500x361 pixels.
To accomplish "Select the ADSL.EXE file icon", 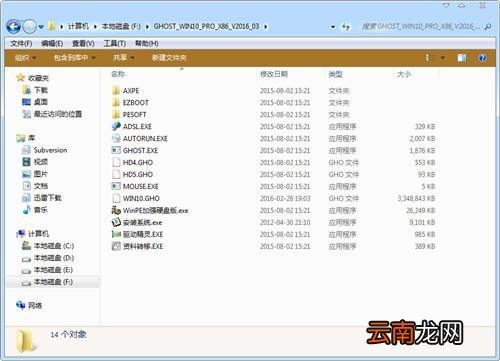I will pyautogui.click(x=116, y=126).
